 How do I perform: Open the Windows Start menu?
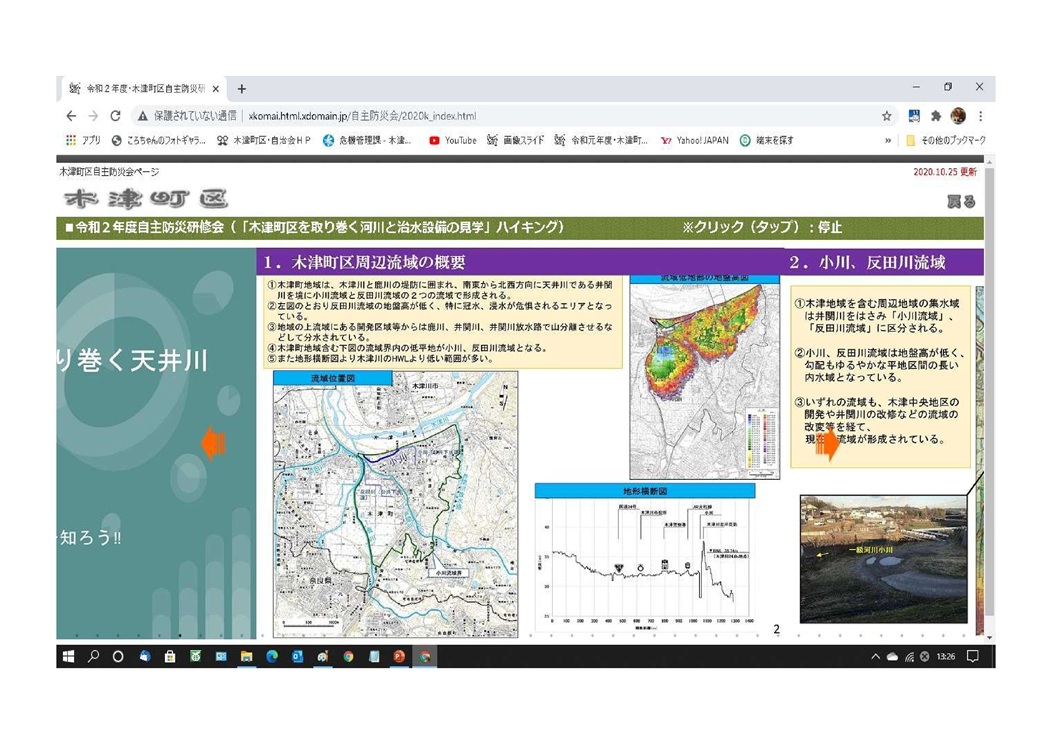click(69, 657)
